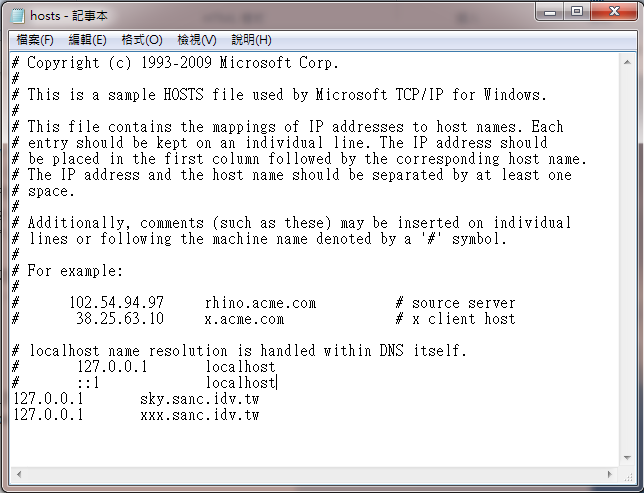Image resolution: width=644 pixels, height=493 pixels.
Task: Open the 檢視(V) menu
Action: tap(197, 40)
